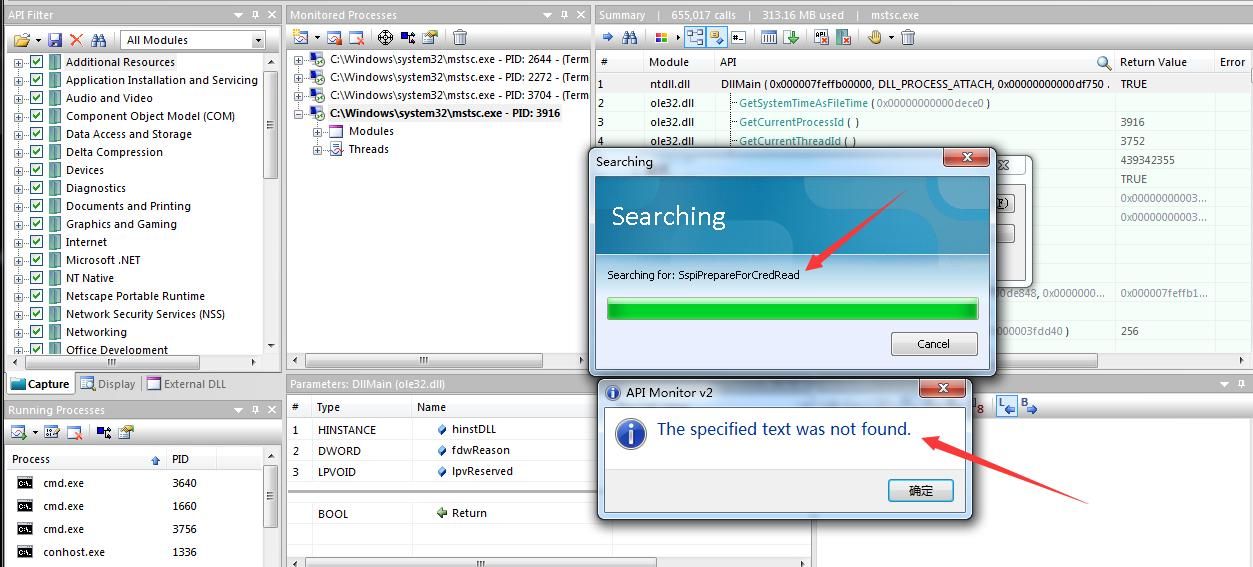The width and height of the screenshot is (1253, 567).
Task: Delete API filter using red X icon
Action: [76, 40]
